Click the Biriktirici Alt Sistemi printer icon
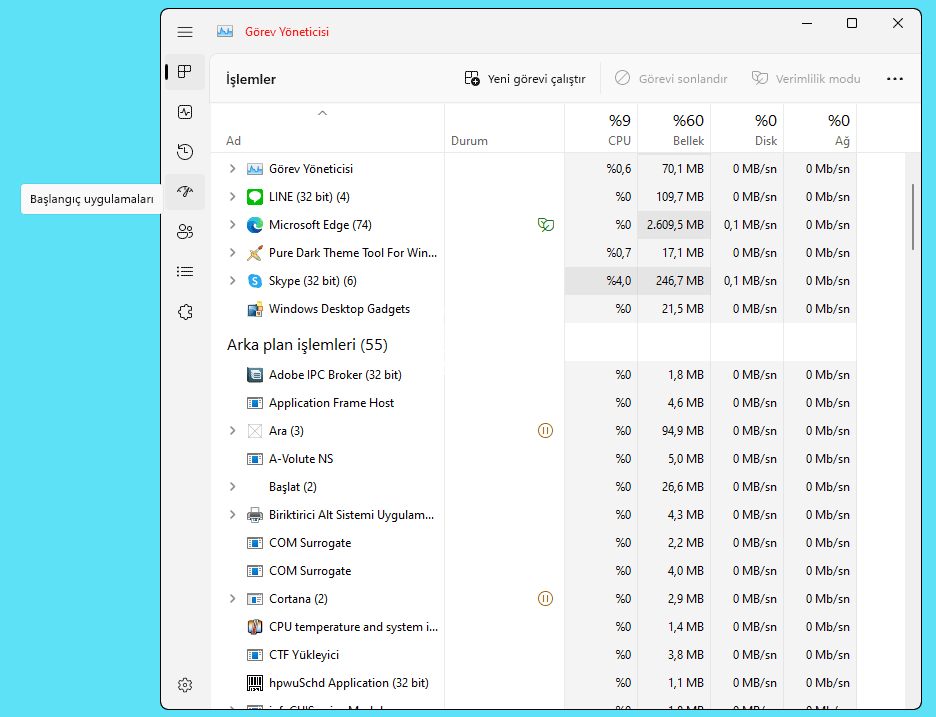 click(255, 515)
